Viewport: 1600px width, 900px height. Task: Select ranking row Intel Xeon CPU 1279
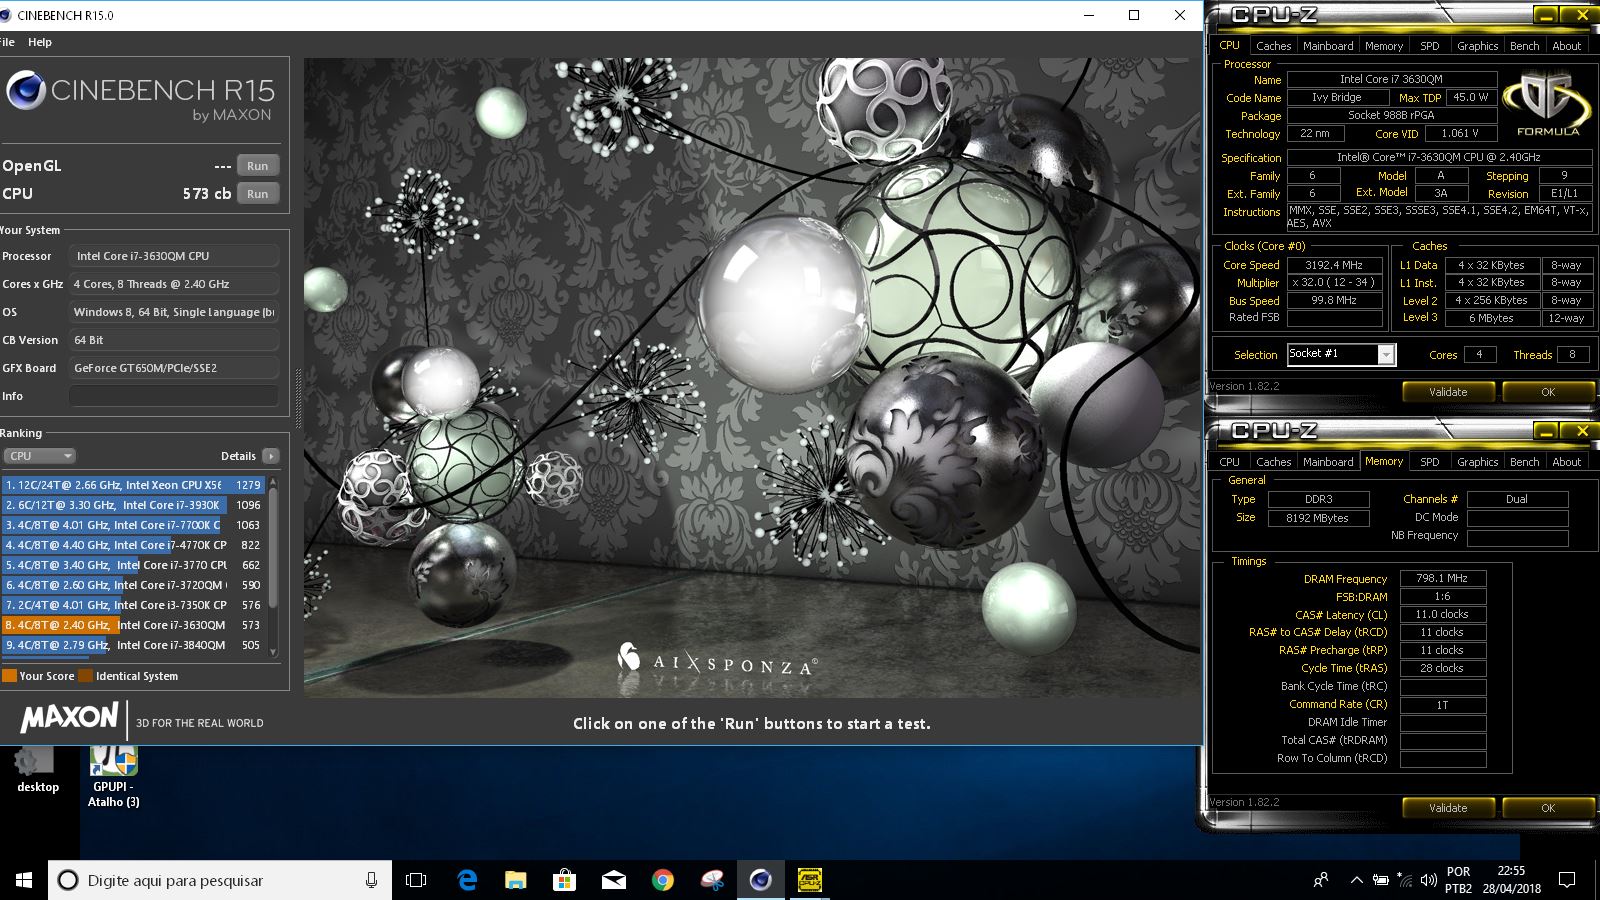click(133, 485)
